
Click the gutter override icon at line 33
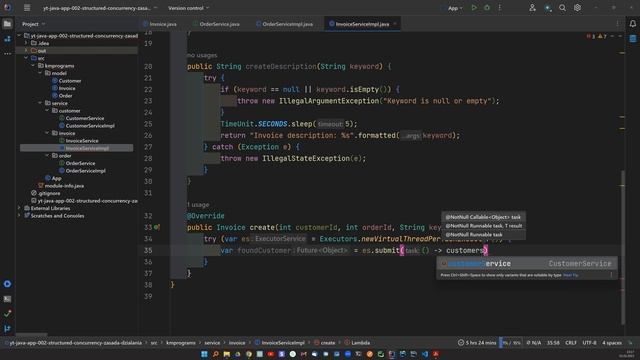pos(157,227)
